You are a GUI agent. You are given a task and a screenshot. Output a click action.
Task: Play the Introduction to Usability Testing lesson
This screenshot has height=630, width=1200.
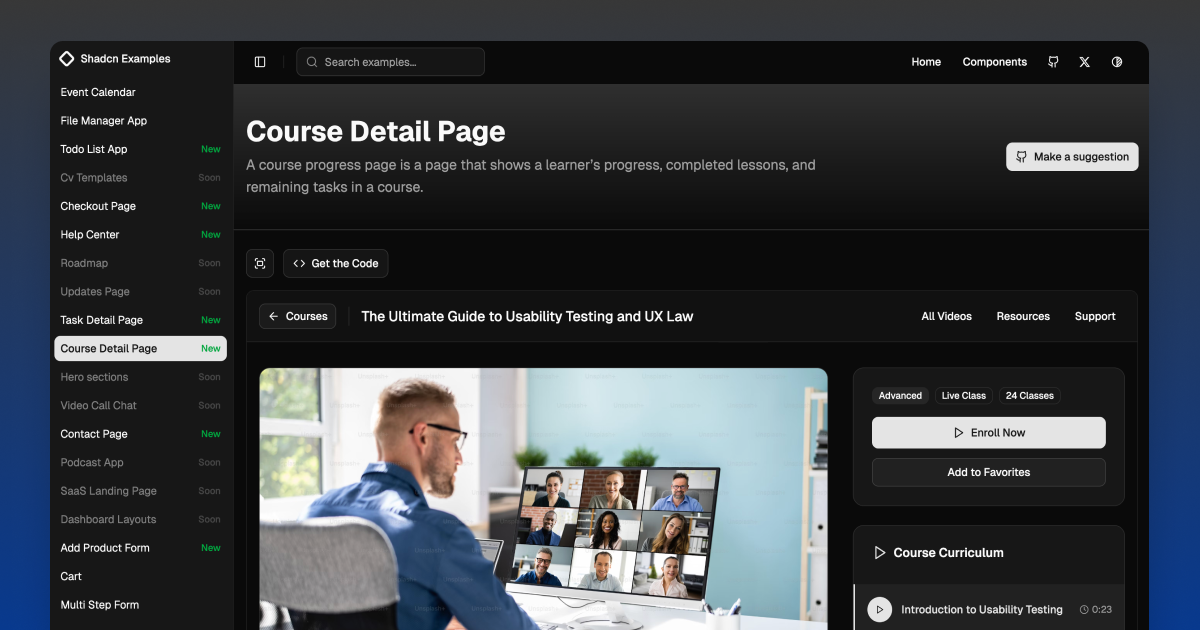pyautogui.click(x=880, y=609)
